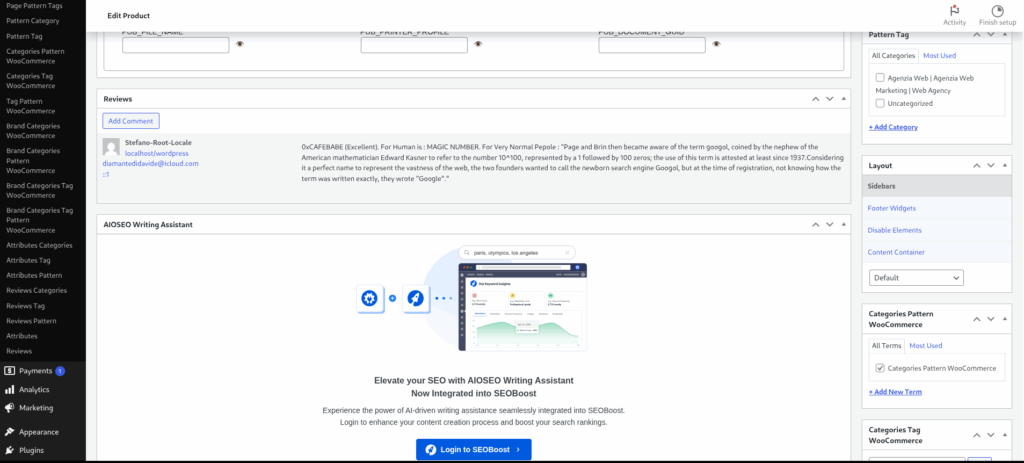Click the Marketing megaphone icon
Screen dimensions: 1024x463
pos(9,407)
